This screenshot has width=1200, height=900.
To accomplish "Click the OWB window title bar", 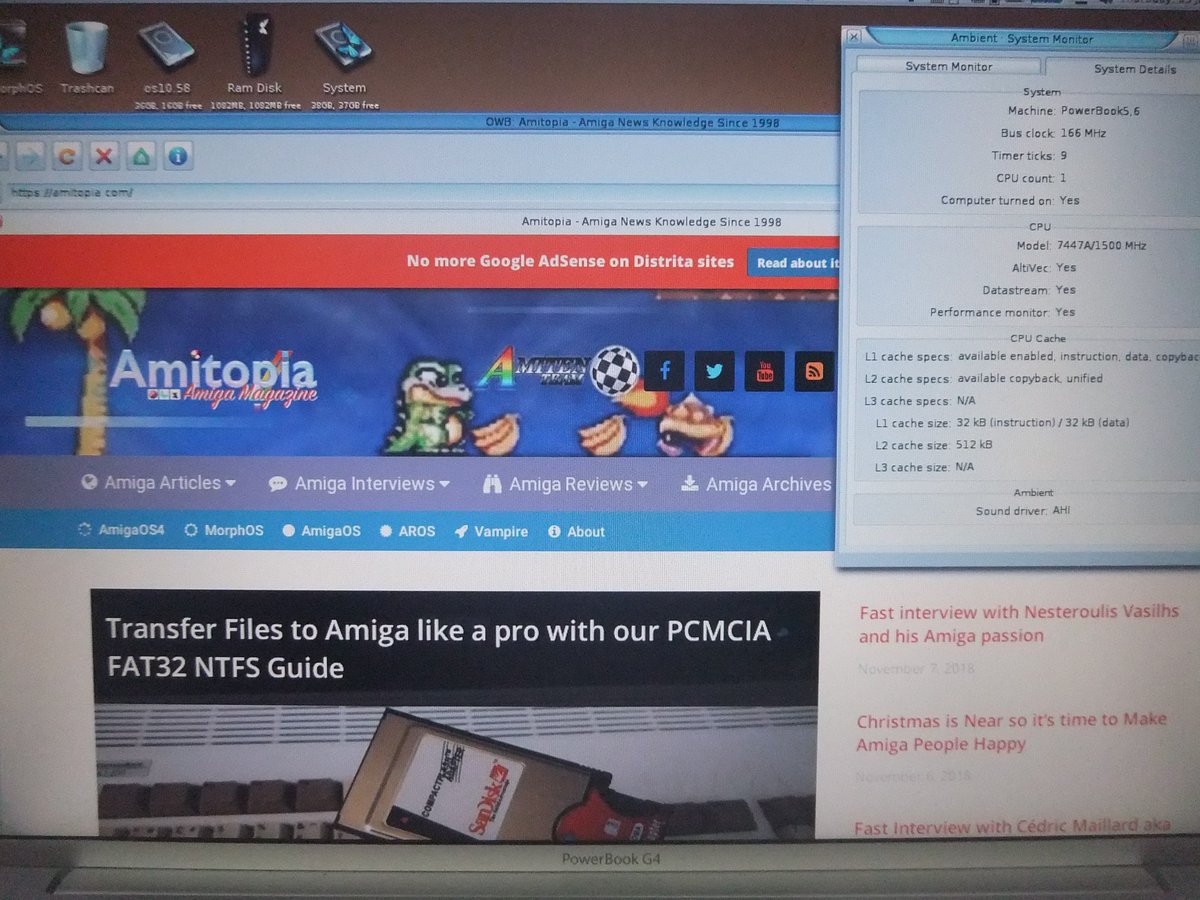I will [x=420, y=123].
